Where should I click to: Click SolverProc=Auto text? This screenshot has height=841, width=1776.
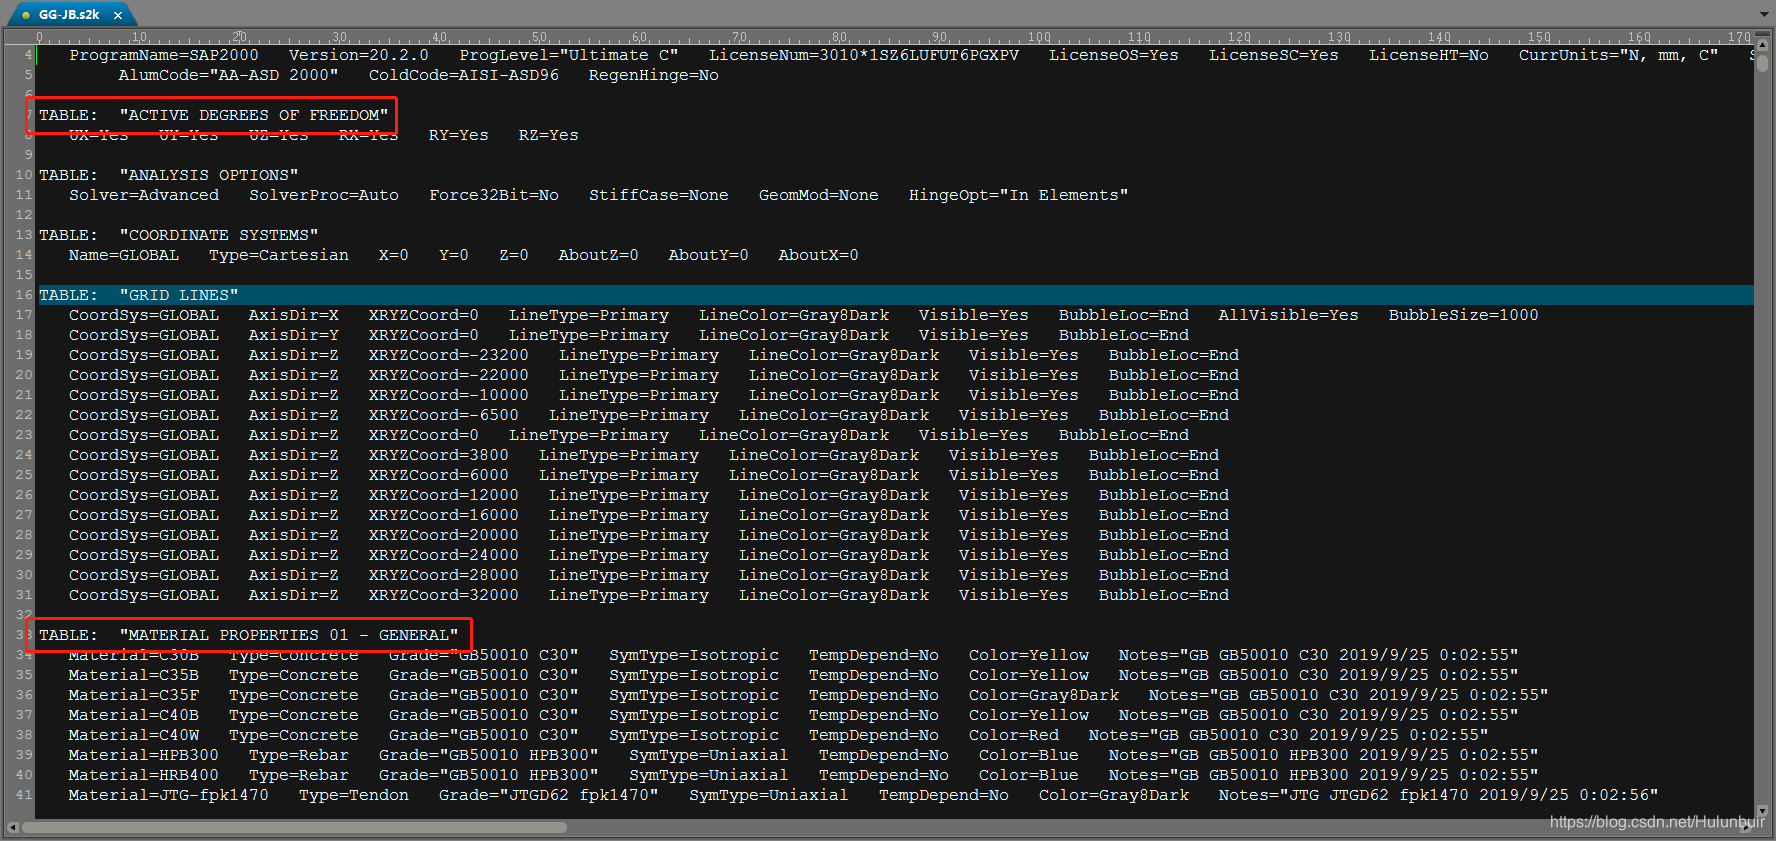[324, 195]
